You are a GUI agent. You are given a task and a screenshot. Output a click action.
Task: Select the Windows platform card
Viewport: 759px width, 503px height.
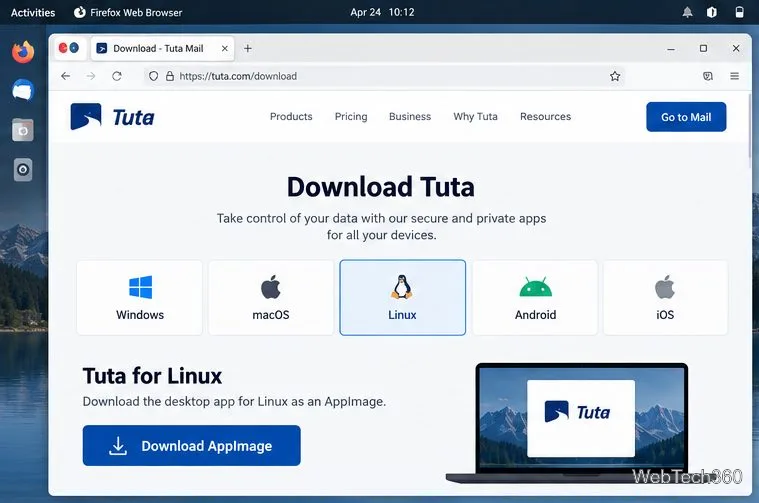[x=139, y=297]
